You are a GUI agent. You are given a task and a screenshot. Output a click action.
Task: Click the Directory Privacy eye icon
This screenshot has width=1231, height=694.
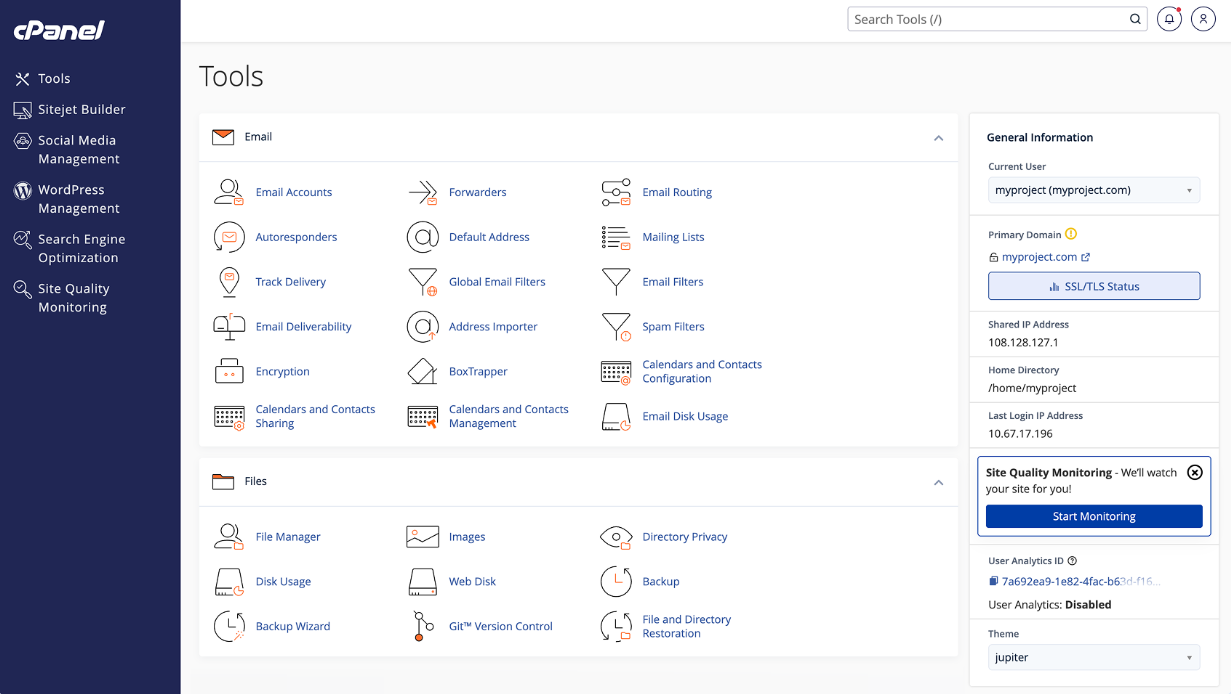coord(616,537)
